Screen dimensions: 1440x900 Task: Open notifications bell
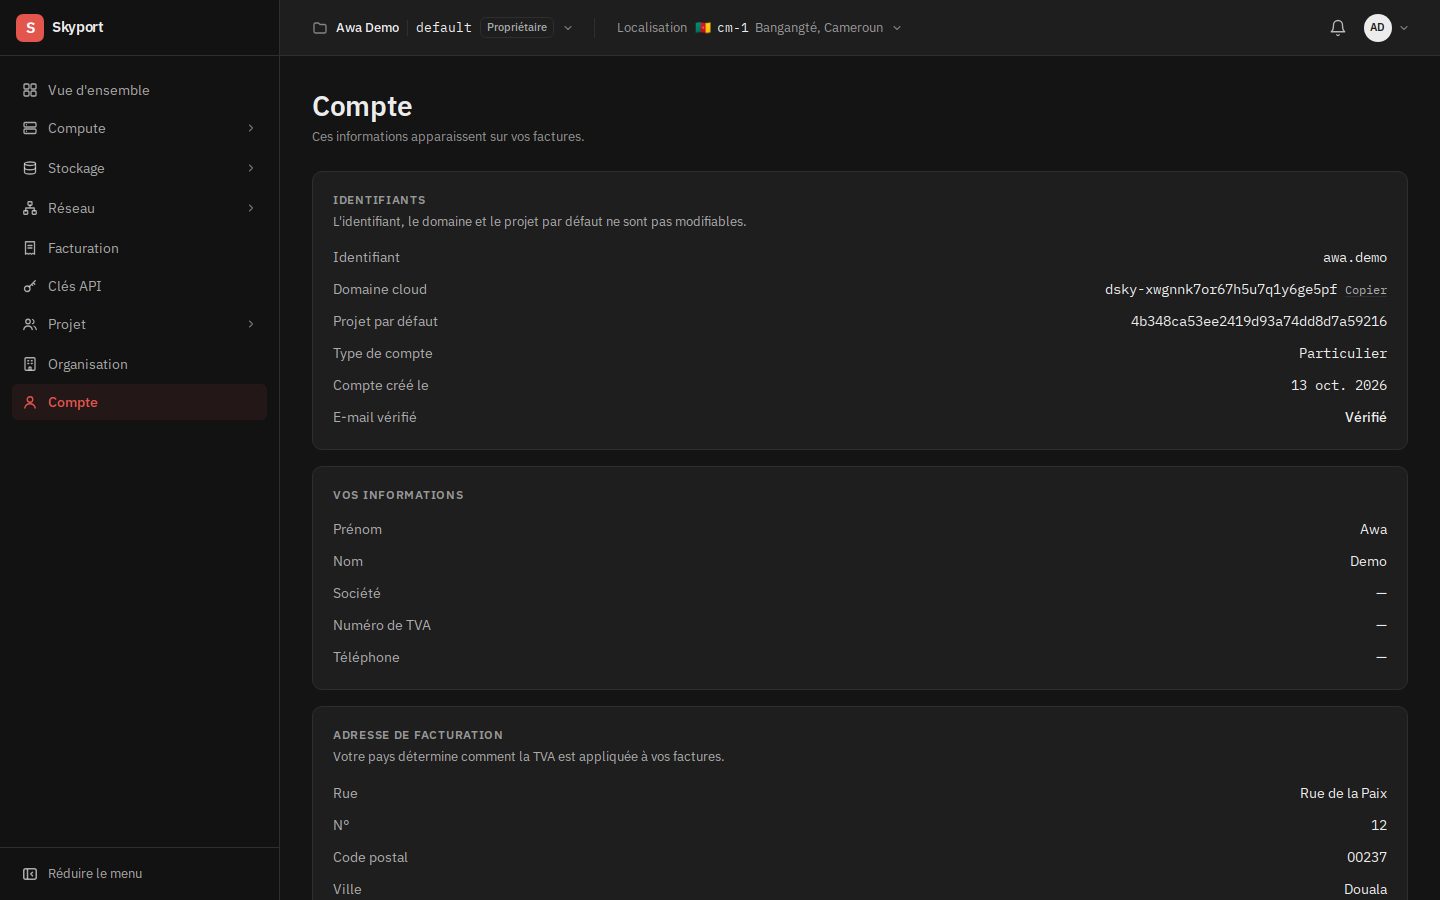(1338, 28)
